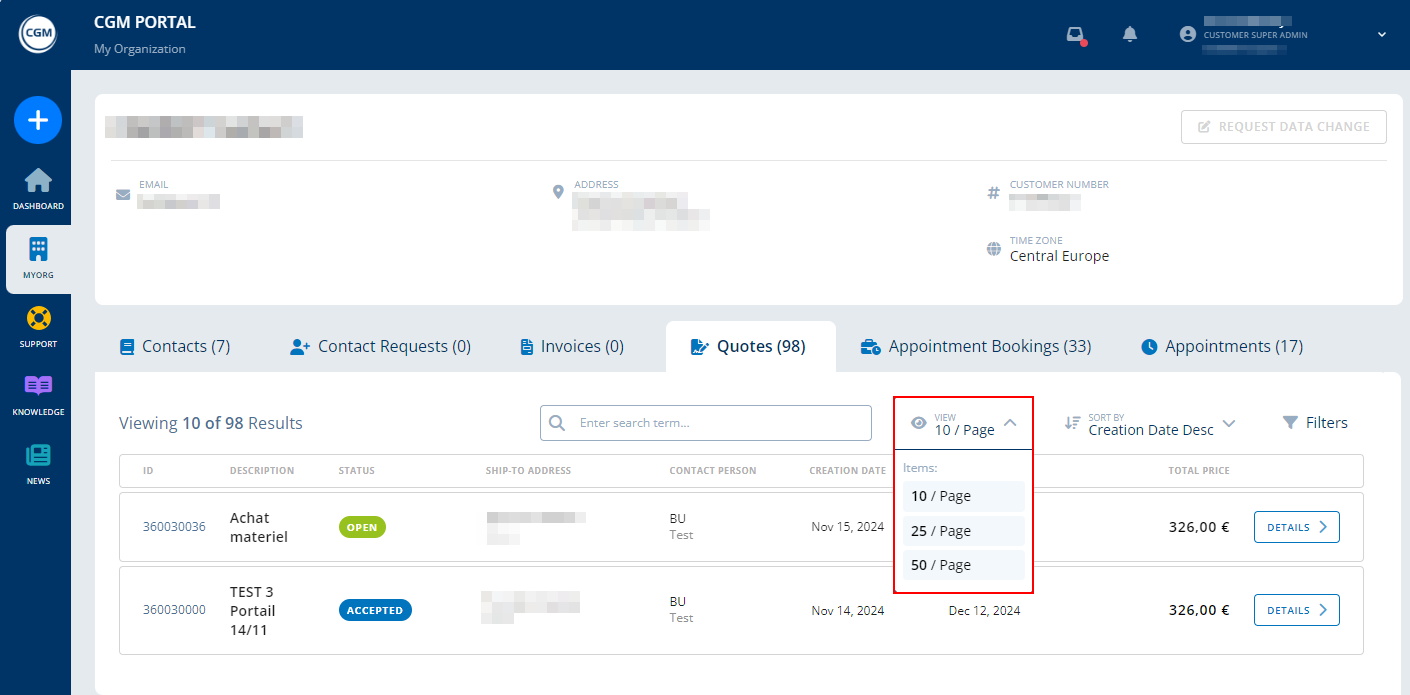1410x695 pixels.
Task: Switch to the Contacts (7) tab
Action: tap(175, 347)
